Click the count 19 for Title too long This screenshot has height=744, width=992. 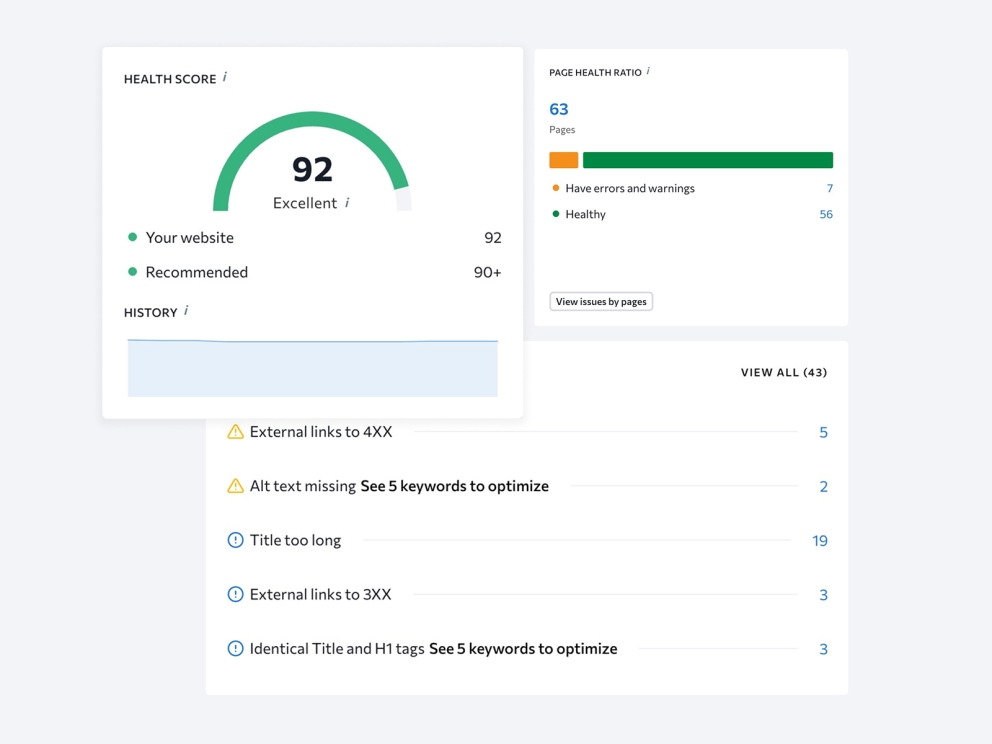click(820, 541)
